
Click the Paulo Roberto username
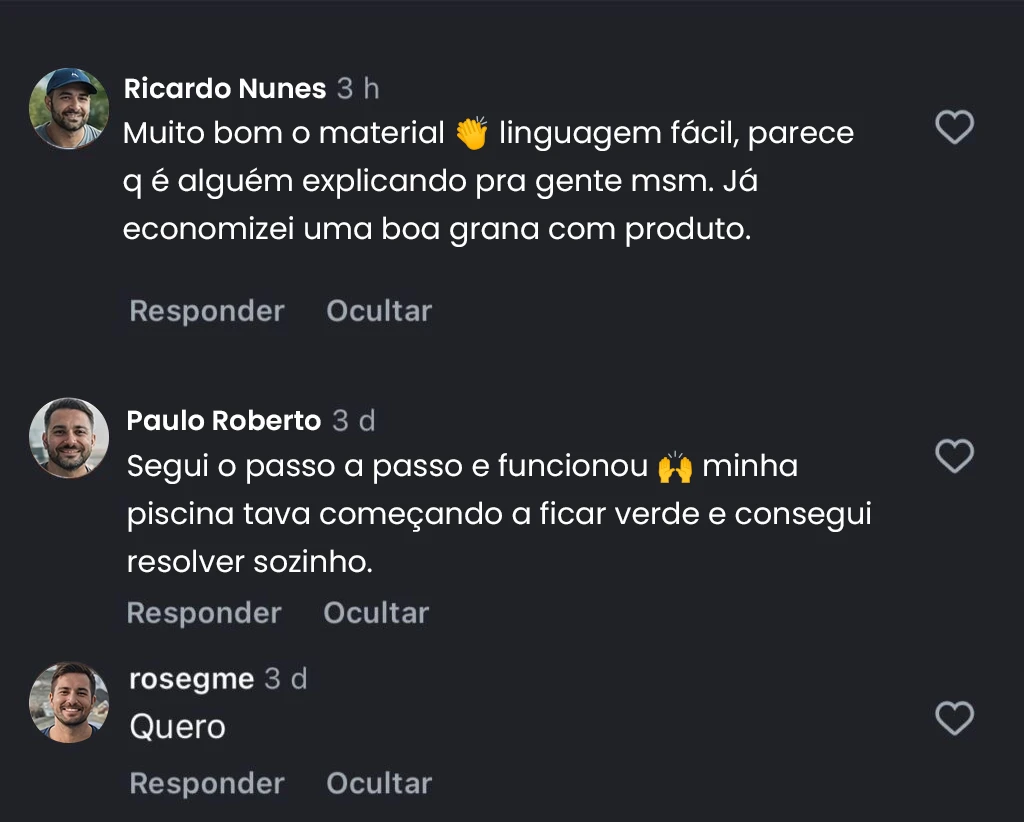(x=224, y=421)
